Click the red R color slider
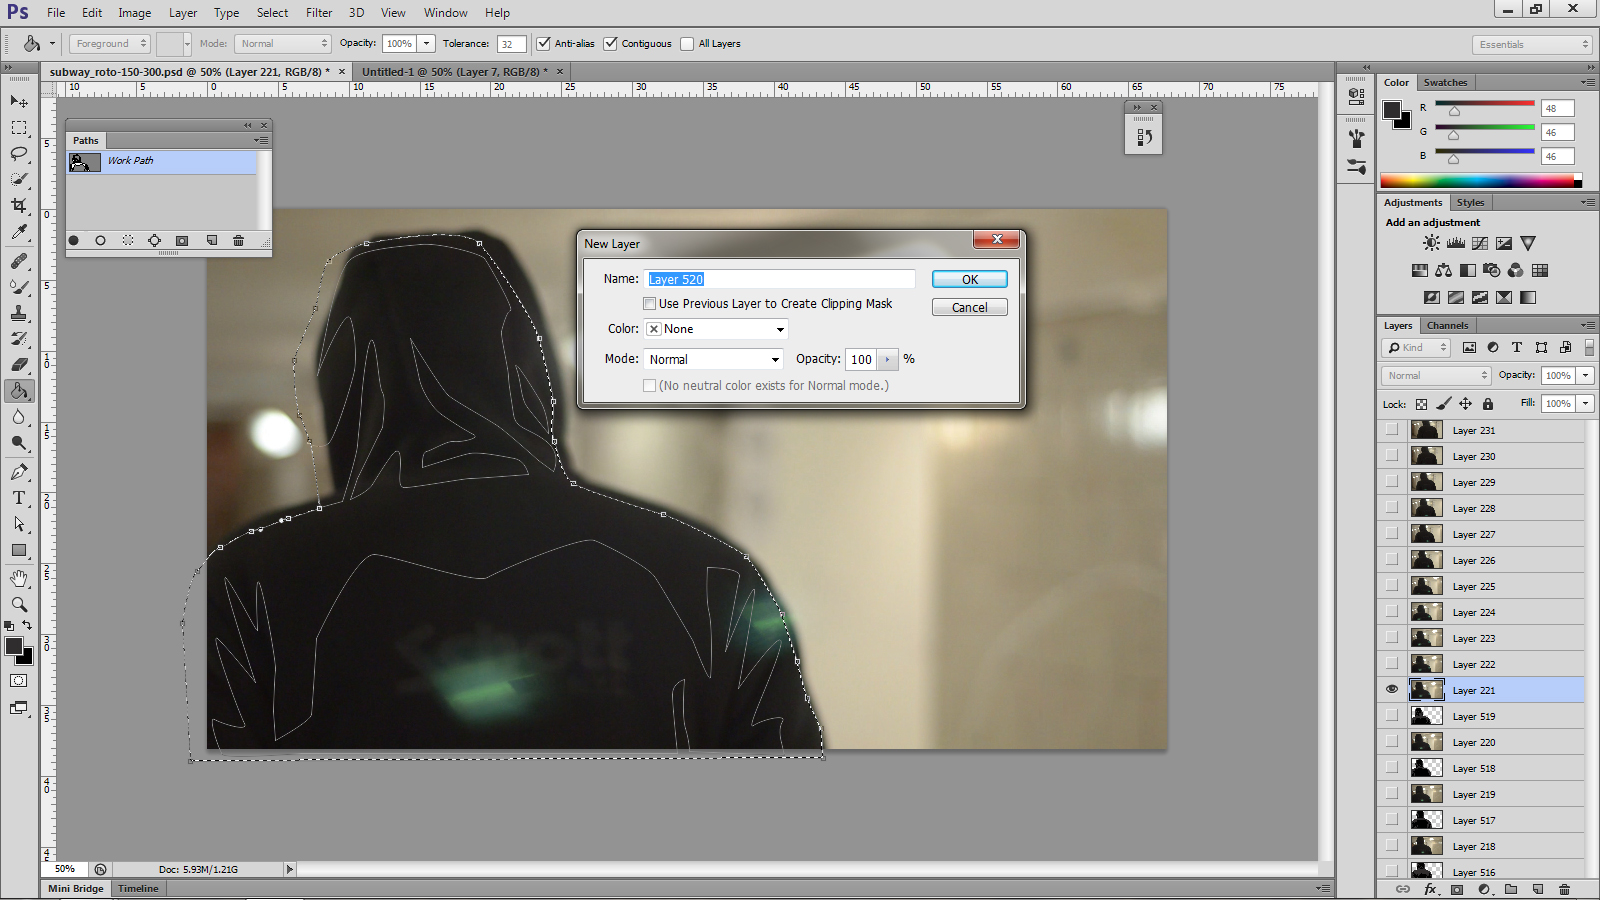The width and height of the screenshot is (1600, 900). pos(1484,104)
